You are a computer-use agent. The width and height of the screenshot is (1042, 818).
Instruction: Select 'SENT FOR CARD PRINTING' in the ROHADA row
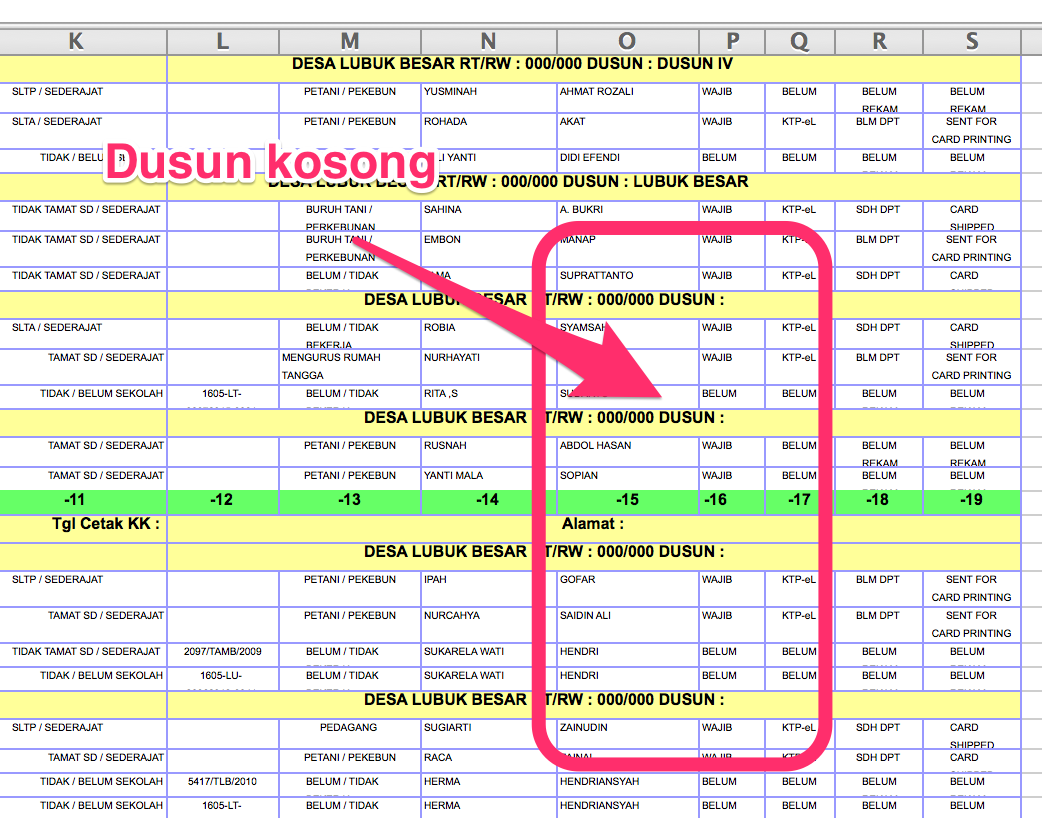972,131
